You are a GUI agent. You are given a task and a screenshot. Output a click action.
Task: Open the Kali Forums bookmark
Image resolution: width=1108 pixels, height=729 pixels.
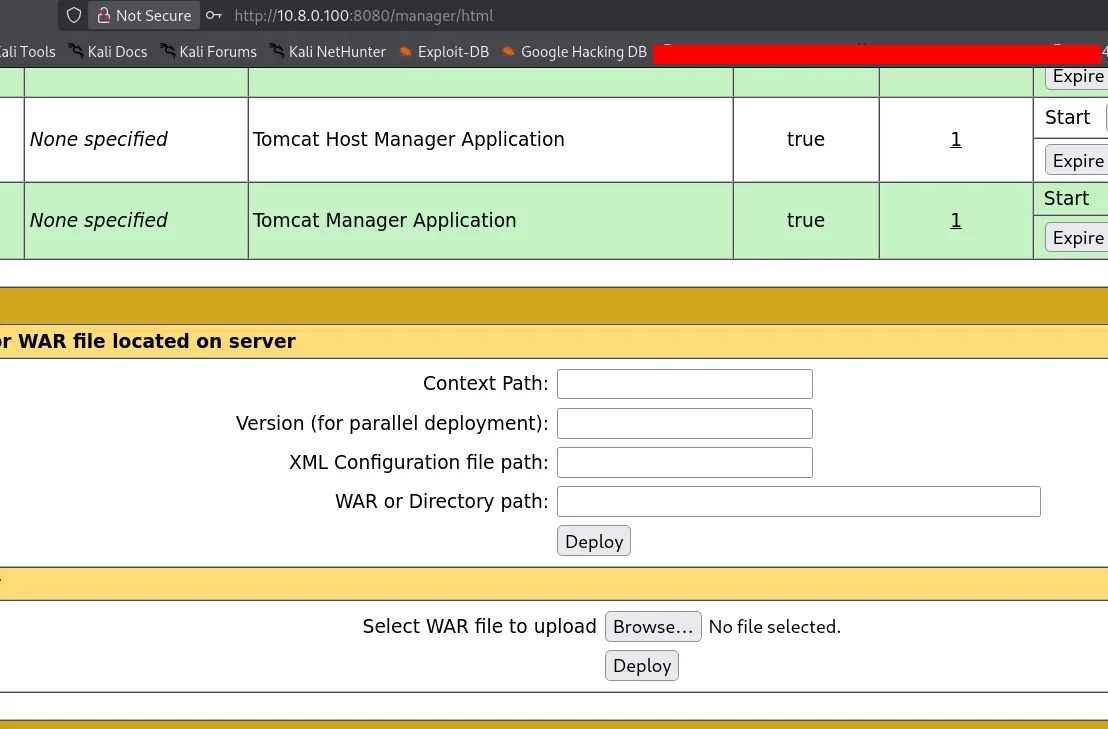pos(208,52)
